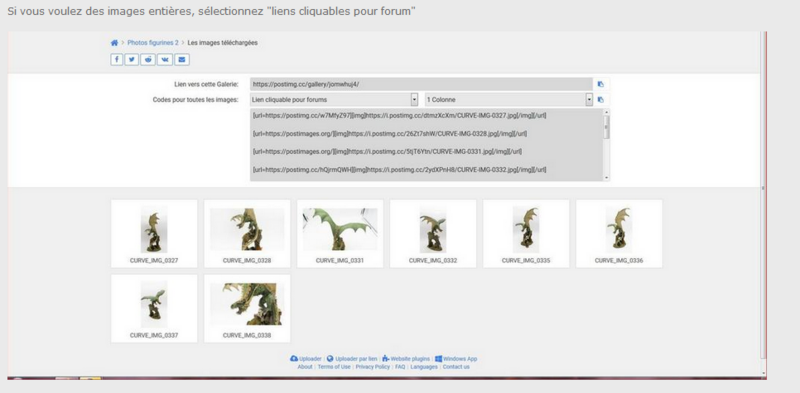800x393 pixels.
Task: Click the code line ending CURVE-IMG-0331.jpg
Action: tap(387, 152)
